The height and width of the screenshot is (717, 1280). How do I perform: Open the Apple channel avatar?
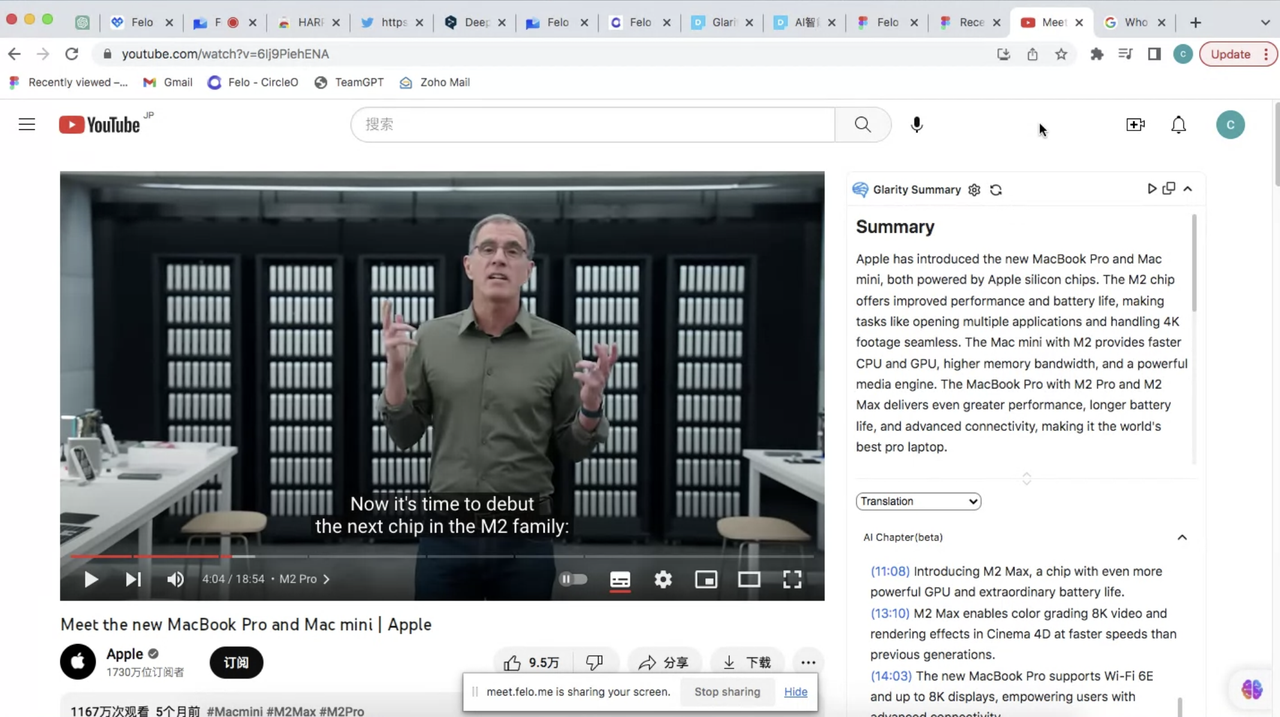(78, 662)
